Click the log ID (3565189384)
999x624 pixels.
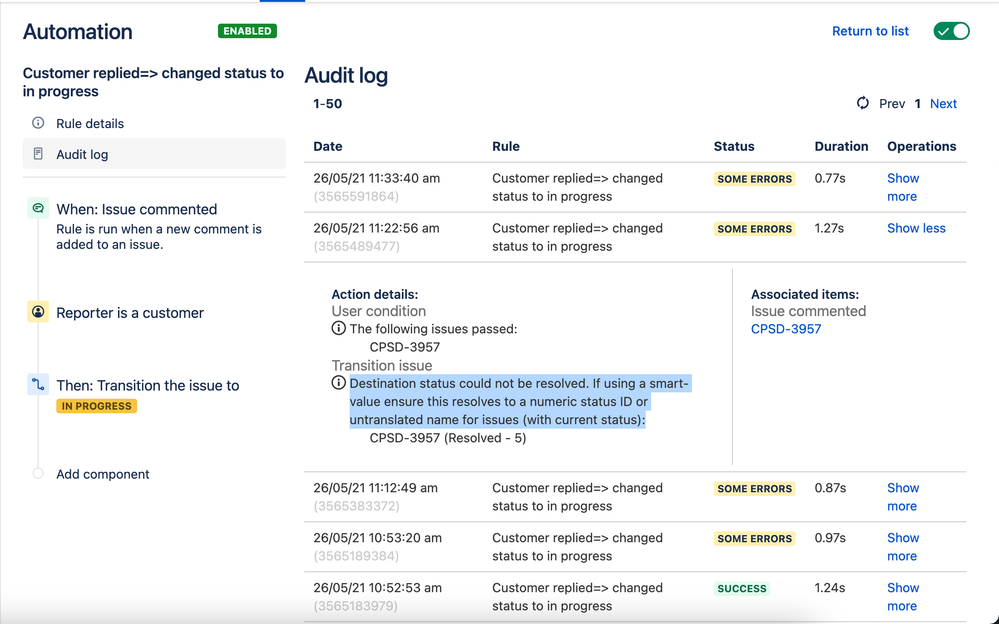(356, 556)
